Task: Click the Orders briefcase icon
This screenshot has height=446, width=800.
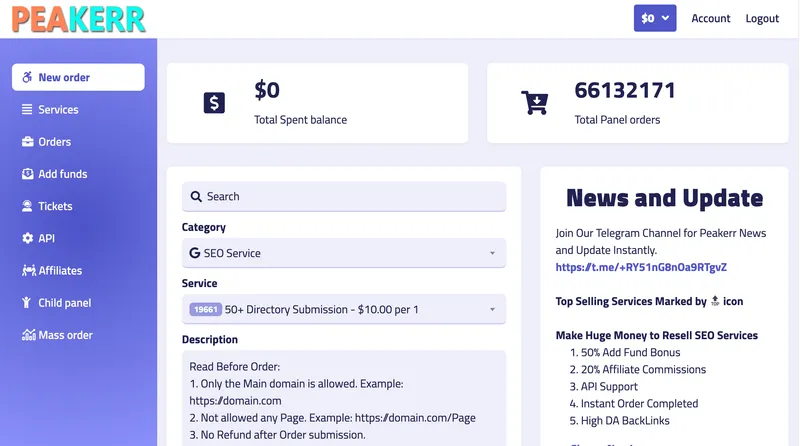Action: click(28, 141)
